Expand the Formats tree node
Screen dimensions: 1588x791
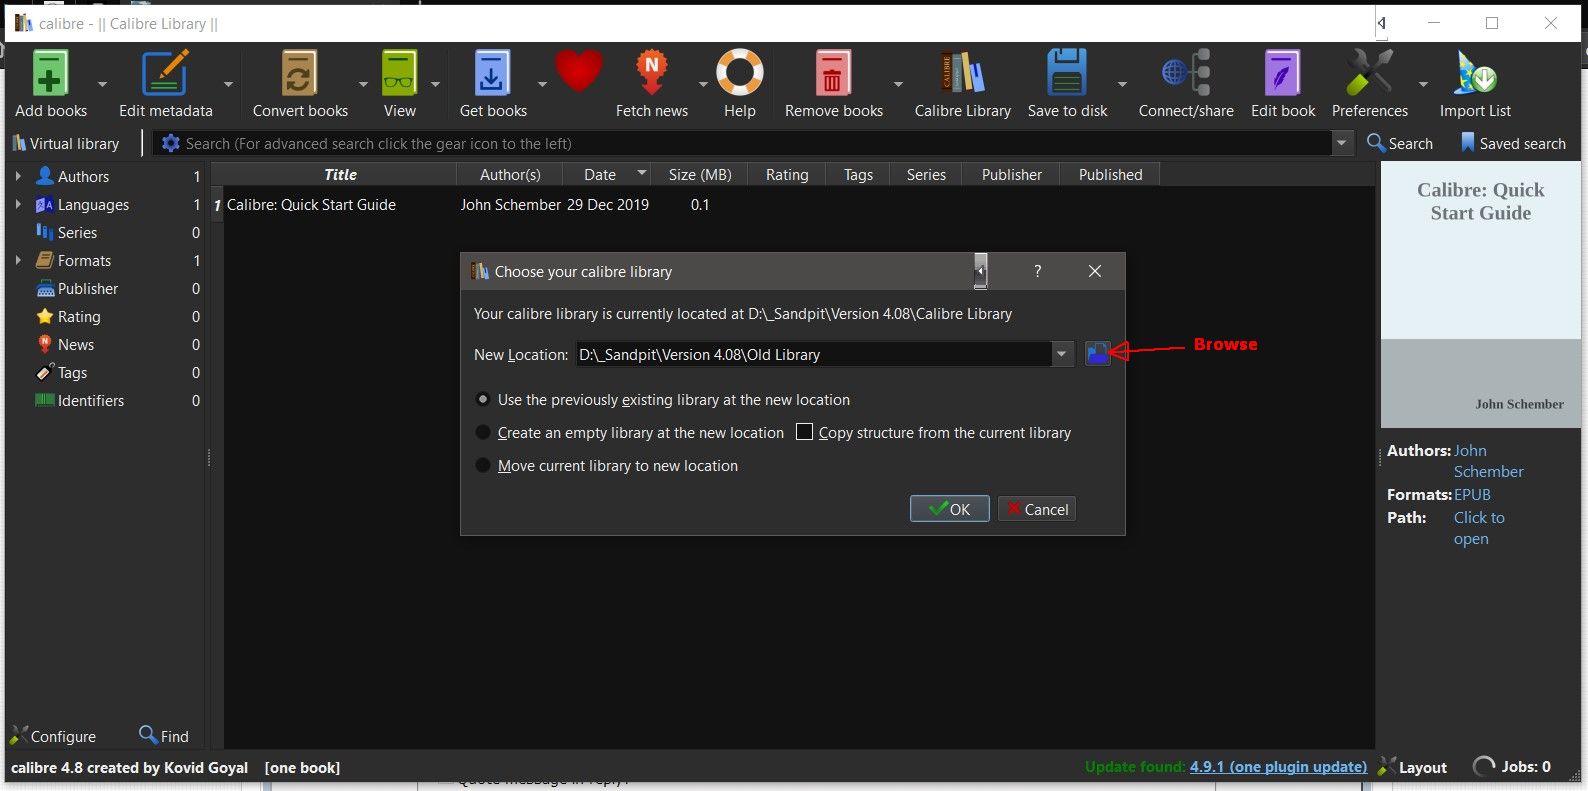[x=18, y=260]
